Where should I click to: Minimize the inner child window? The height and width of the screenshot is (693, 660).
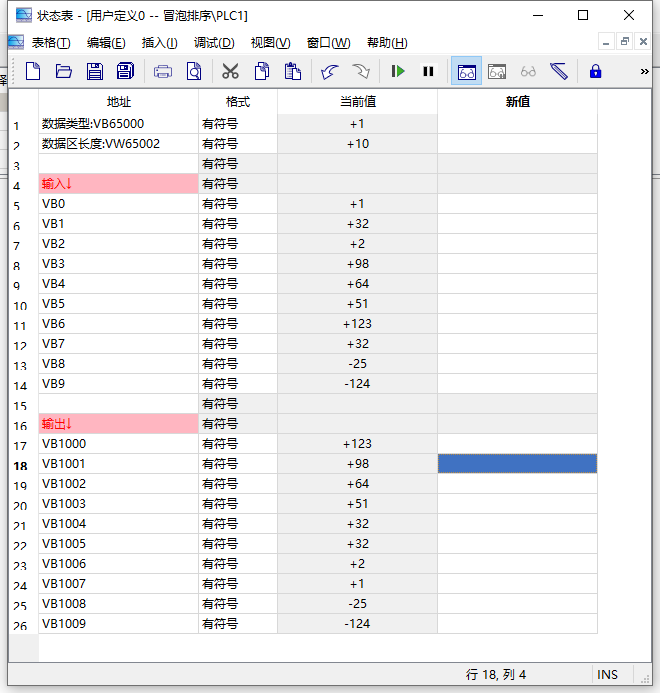click(606, 42)
